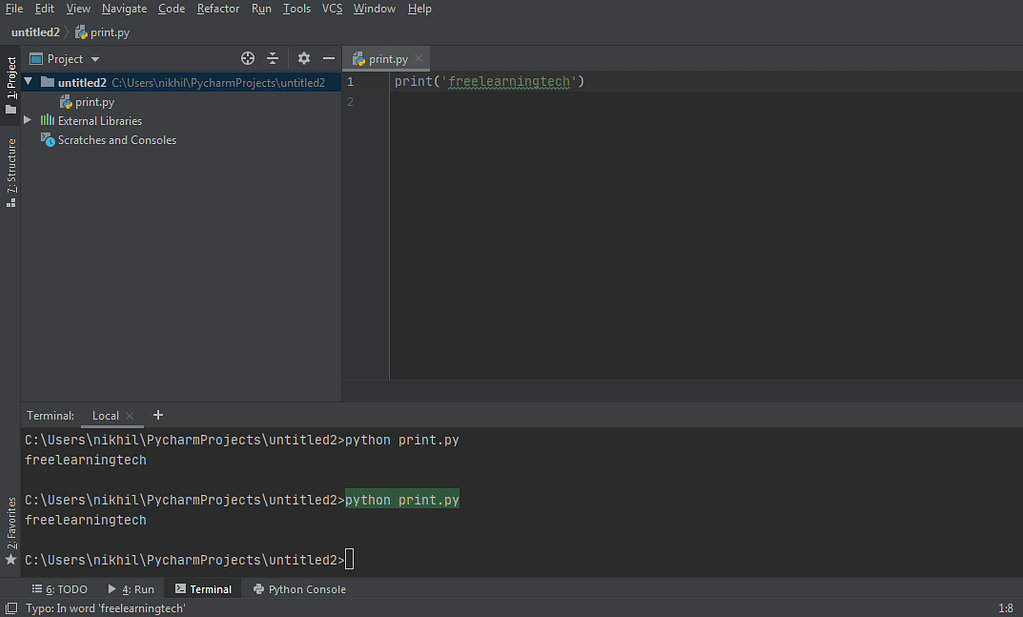Add a new terminal session with plus

coord(158,415)
